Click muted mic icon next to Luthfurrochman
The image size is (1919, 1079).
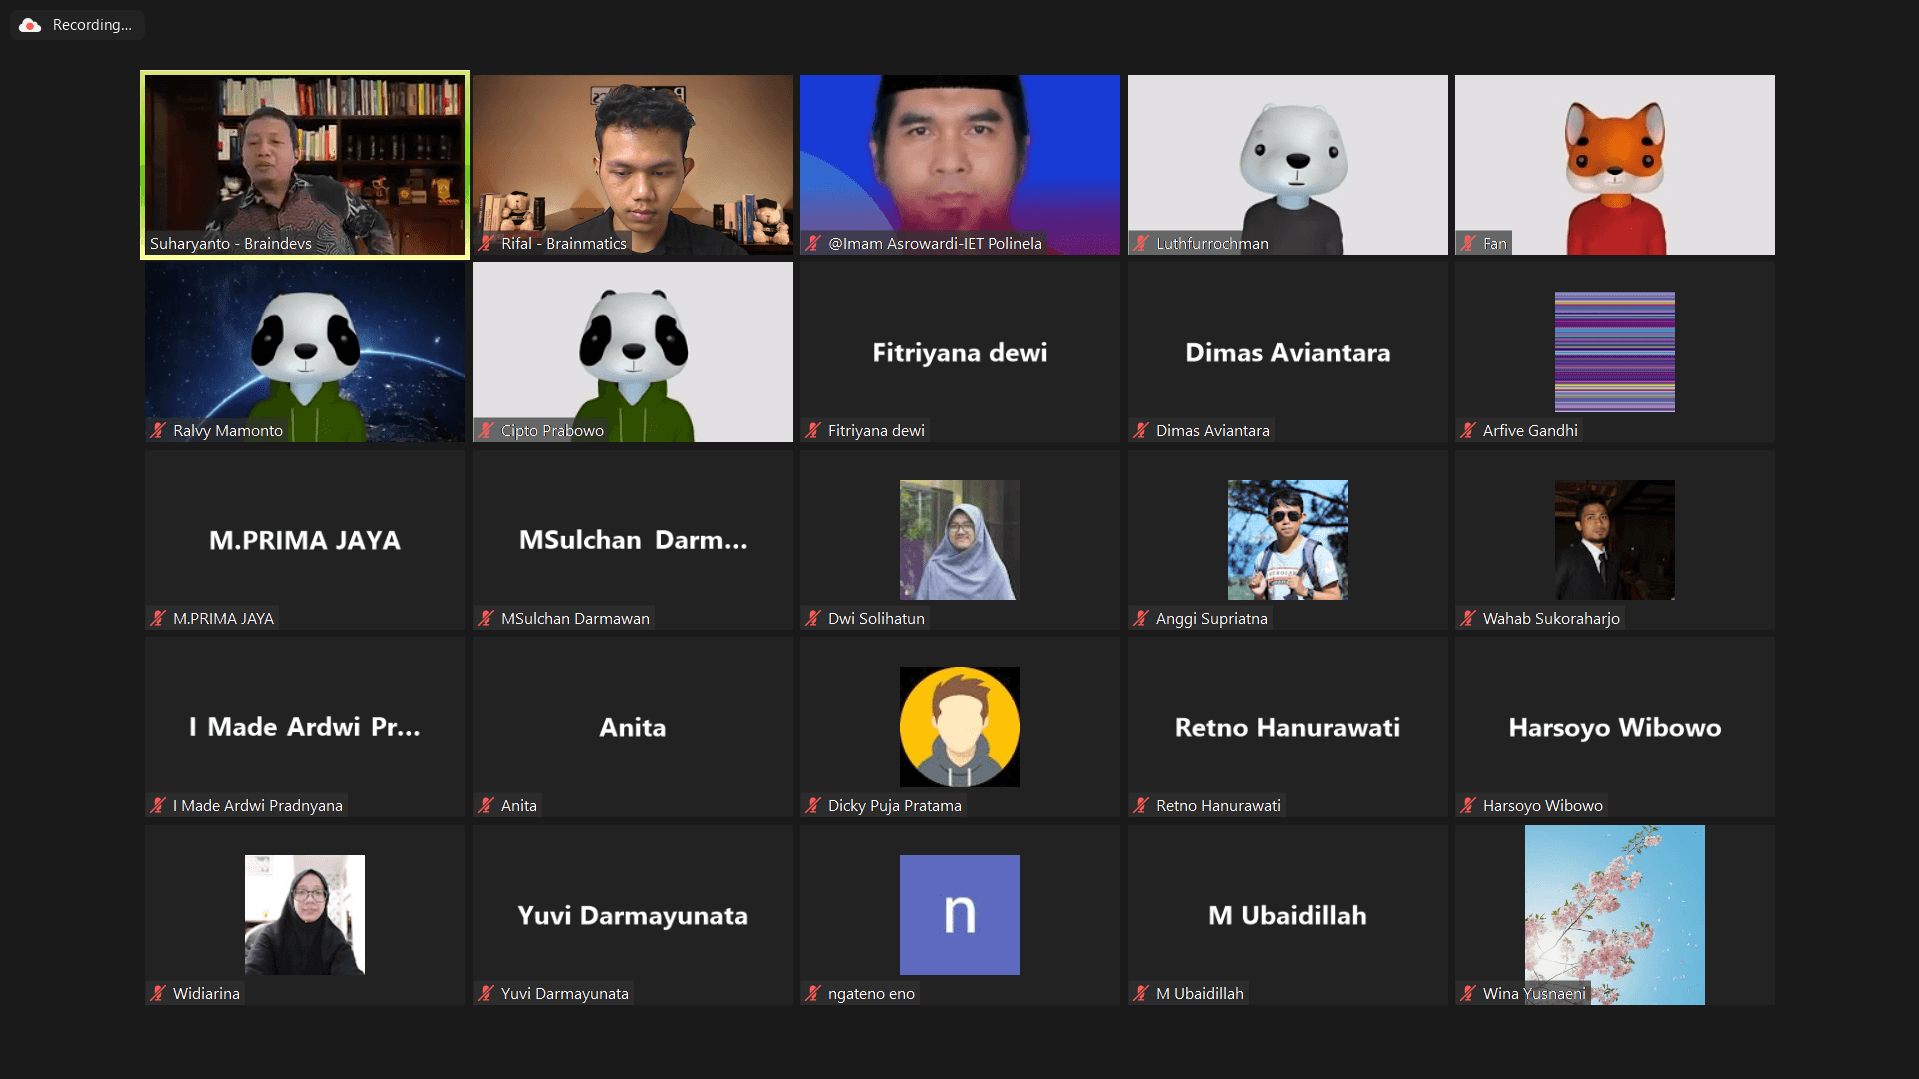click(1141, 243)
